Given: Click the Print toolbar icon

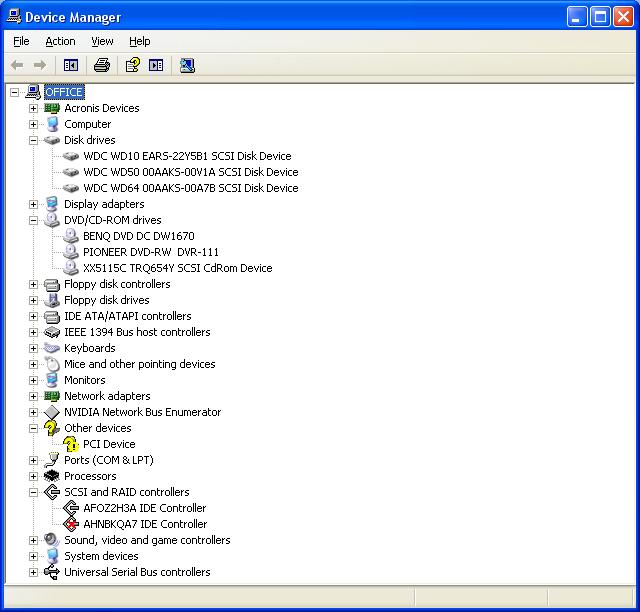Looking at the screenshot, I should 101,65.
